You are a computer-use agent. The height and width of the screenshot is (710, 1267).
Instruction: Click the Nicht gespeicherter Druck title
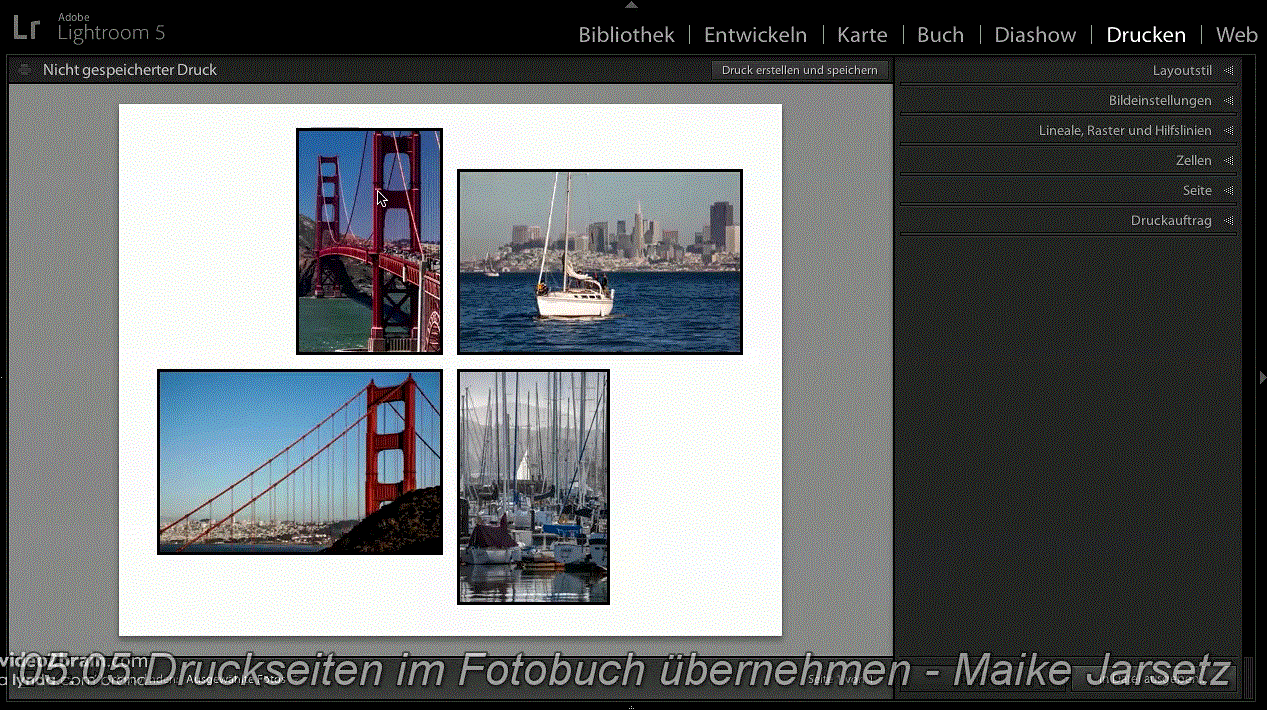[x=130, y=70]
